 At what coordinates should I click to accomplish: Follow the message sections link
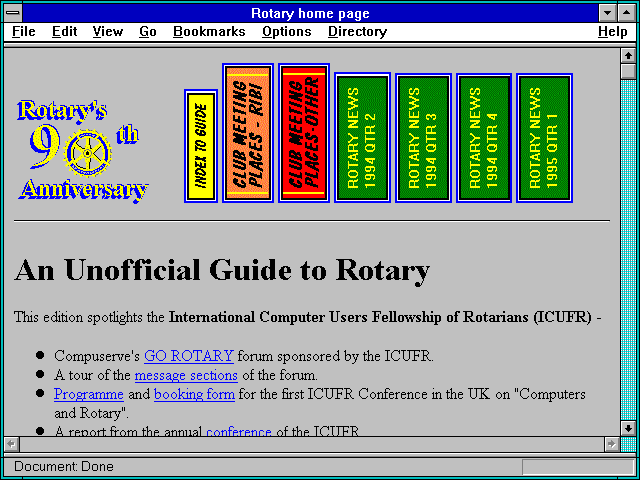[x=186, y=375]
